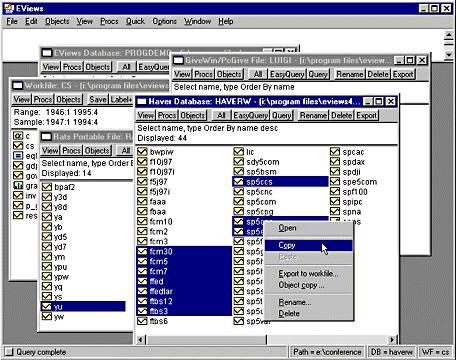Select the fcm10 series icon

(142, 221)
